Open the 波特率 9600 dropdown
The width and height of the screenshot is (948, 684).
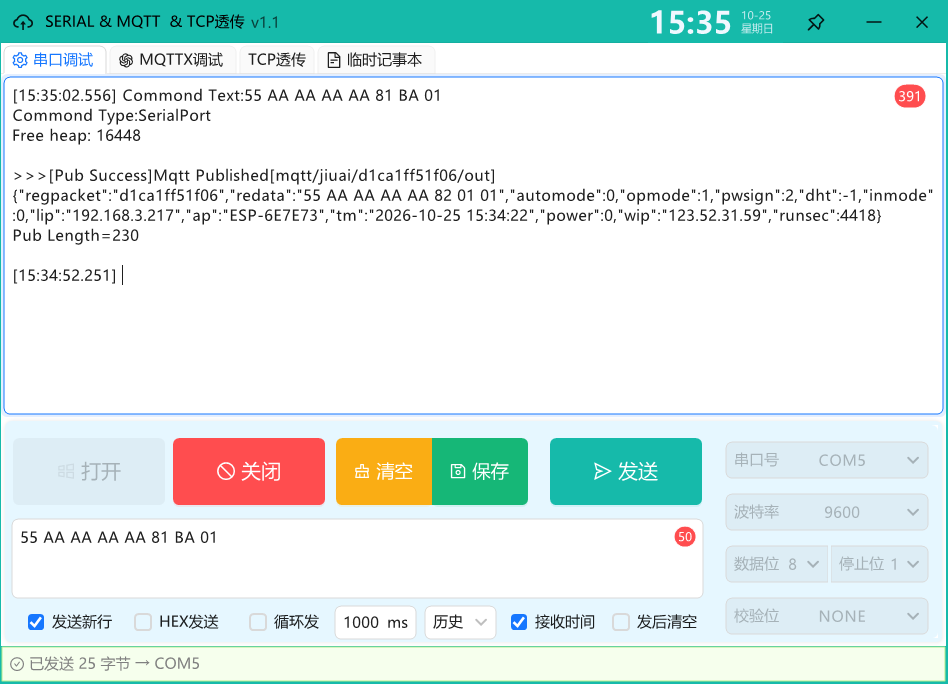[x=826, y=512]
